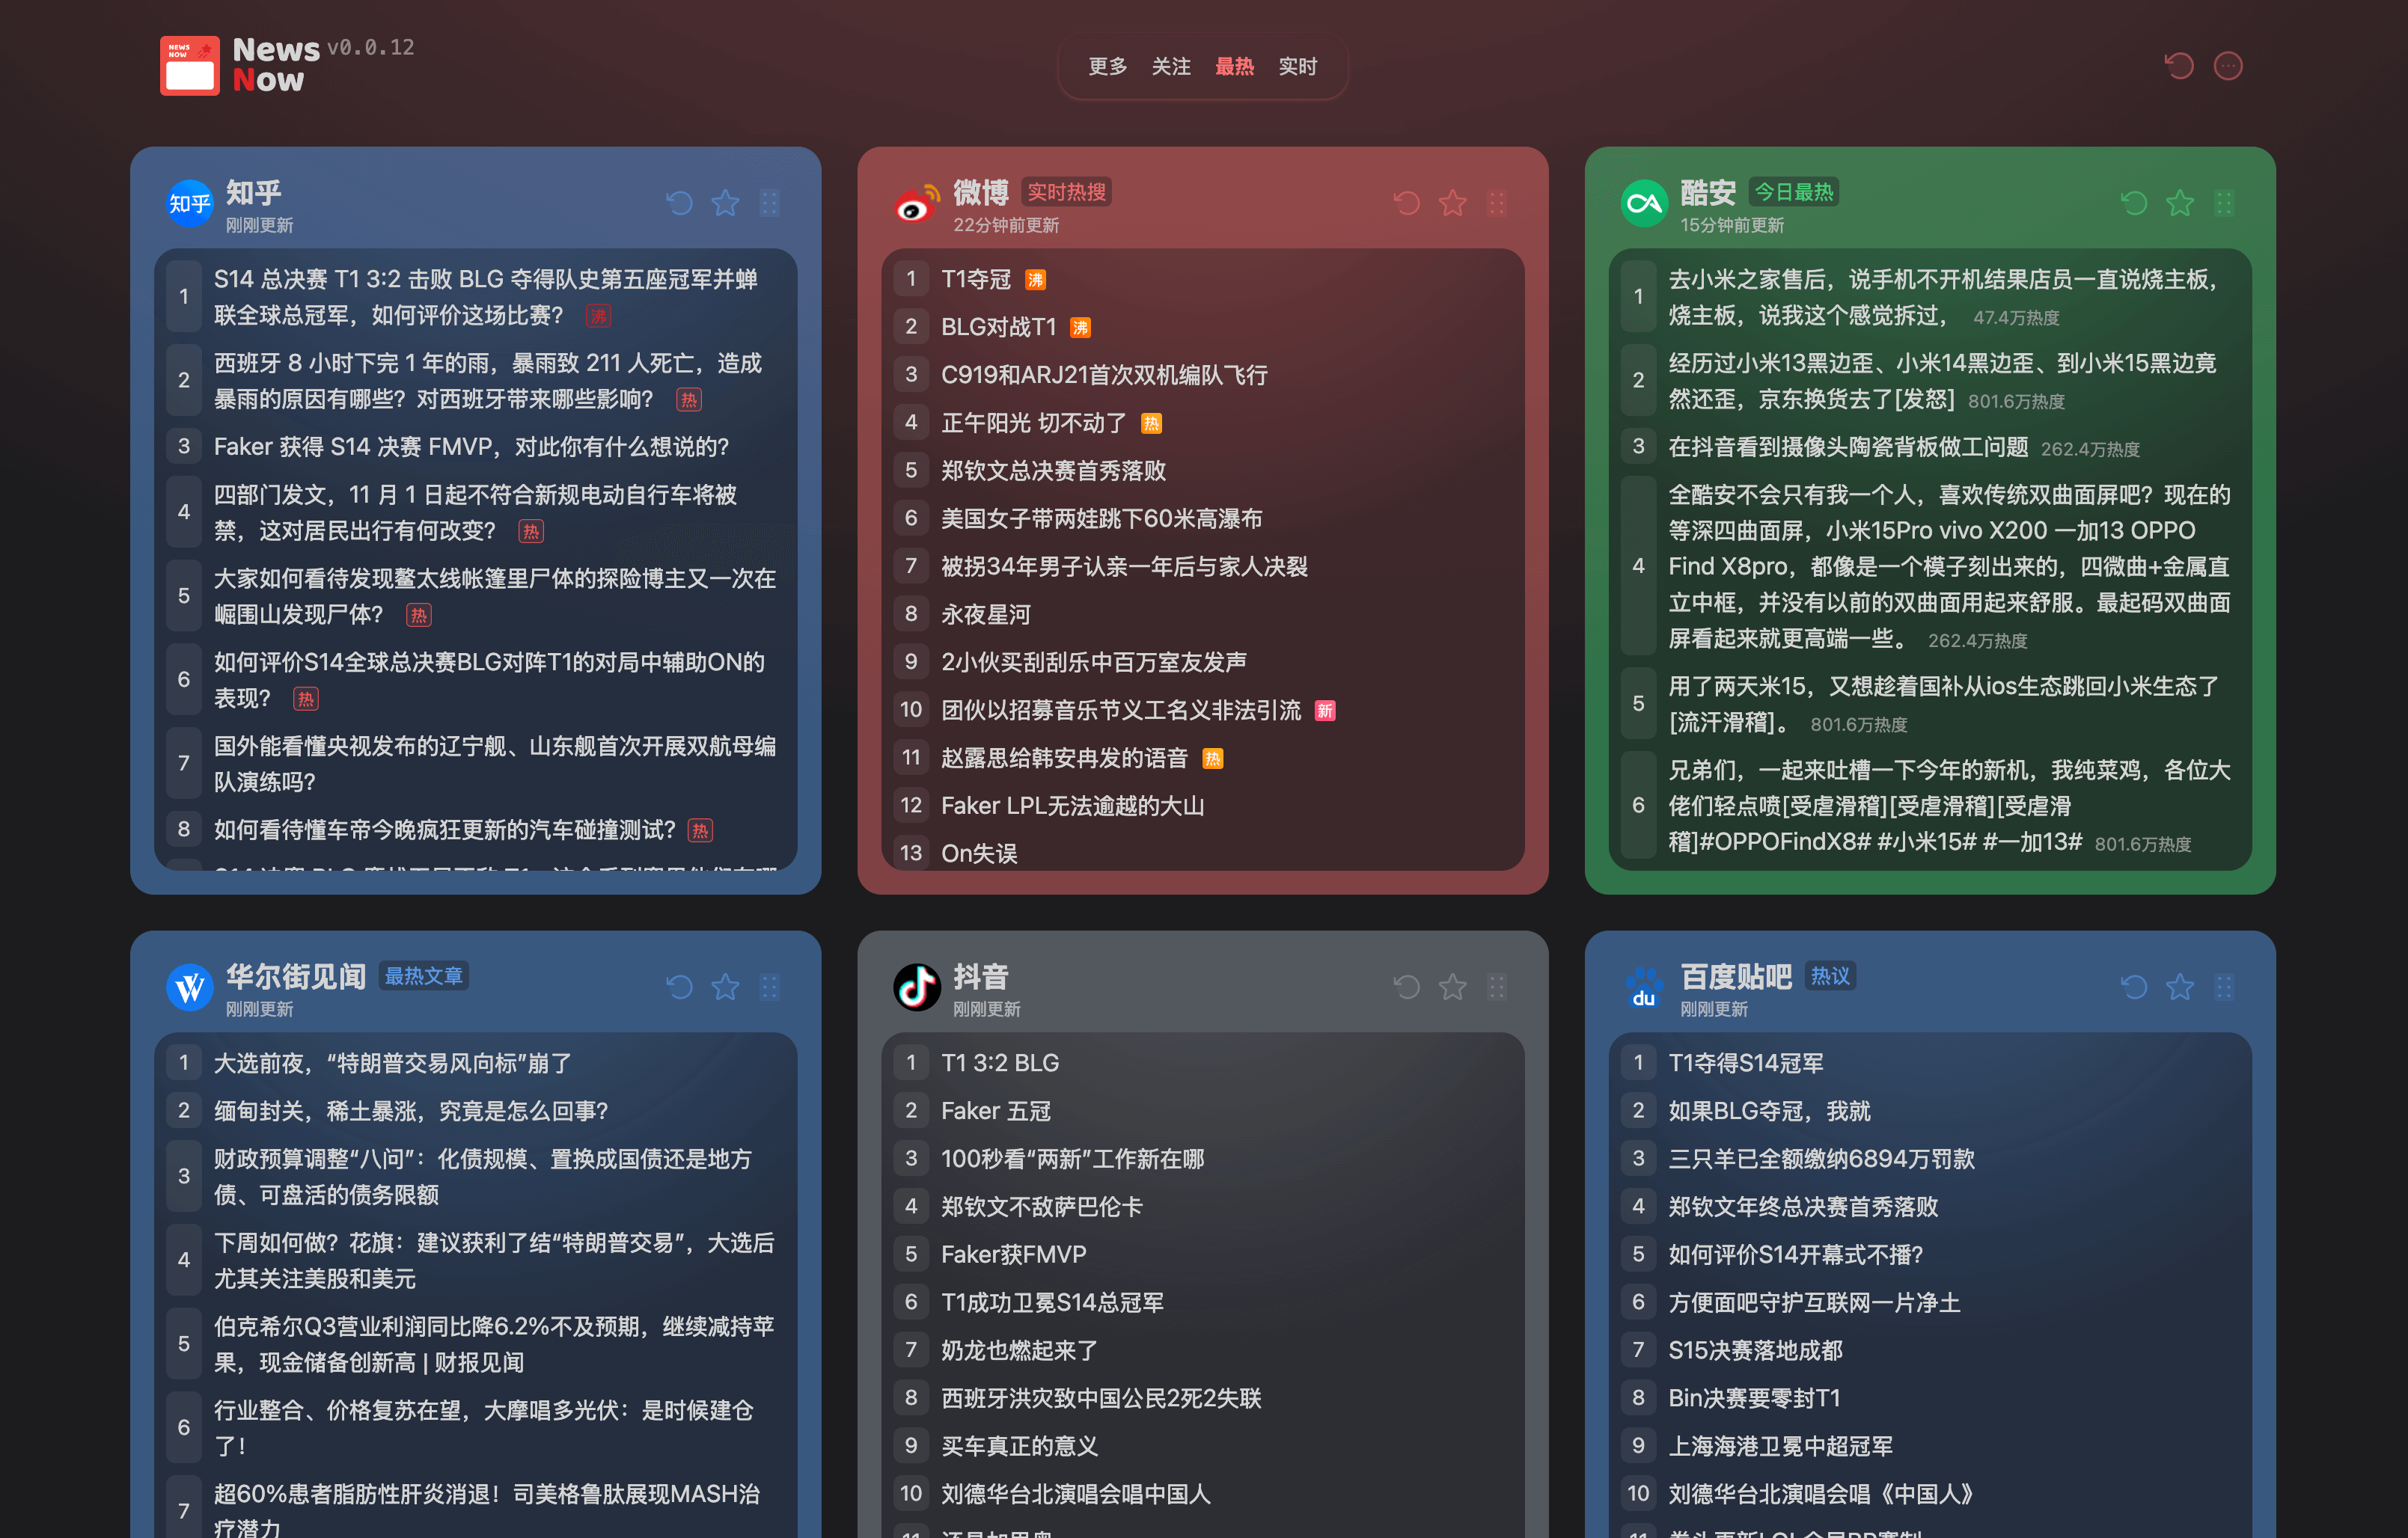
Task: Refresh all feeds with the top-right refresh icon
Action: click(2179, 66)
